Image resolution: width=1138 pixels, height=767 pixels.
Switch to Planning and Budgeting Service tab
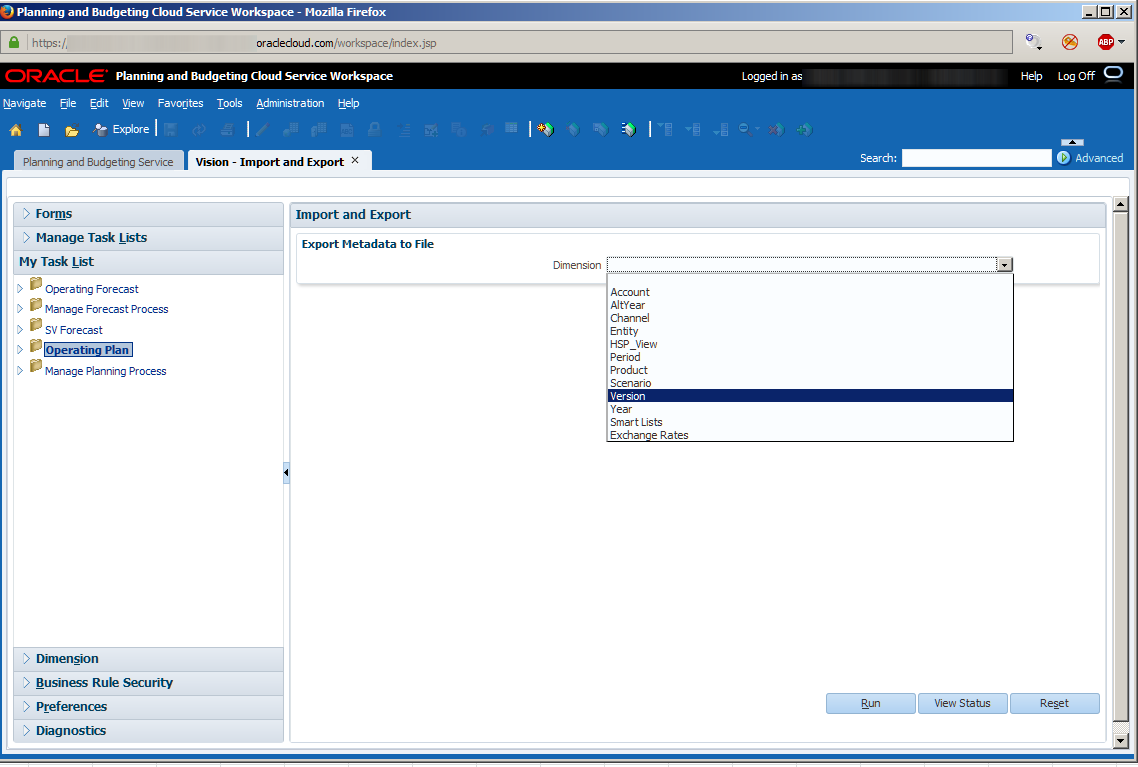tap(98, 162)
